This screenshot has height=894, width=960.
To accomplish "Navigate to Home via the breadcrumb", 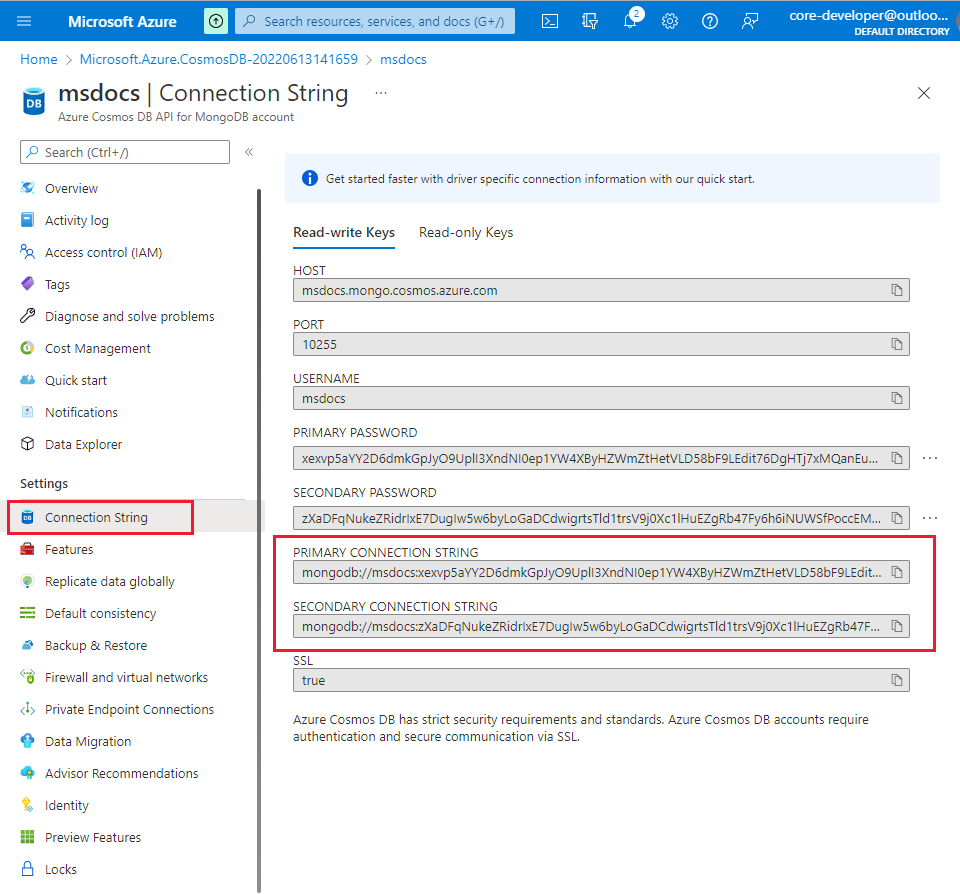I will (38, 59).
